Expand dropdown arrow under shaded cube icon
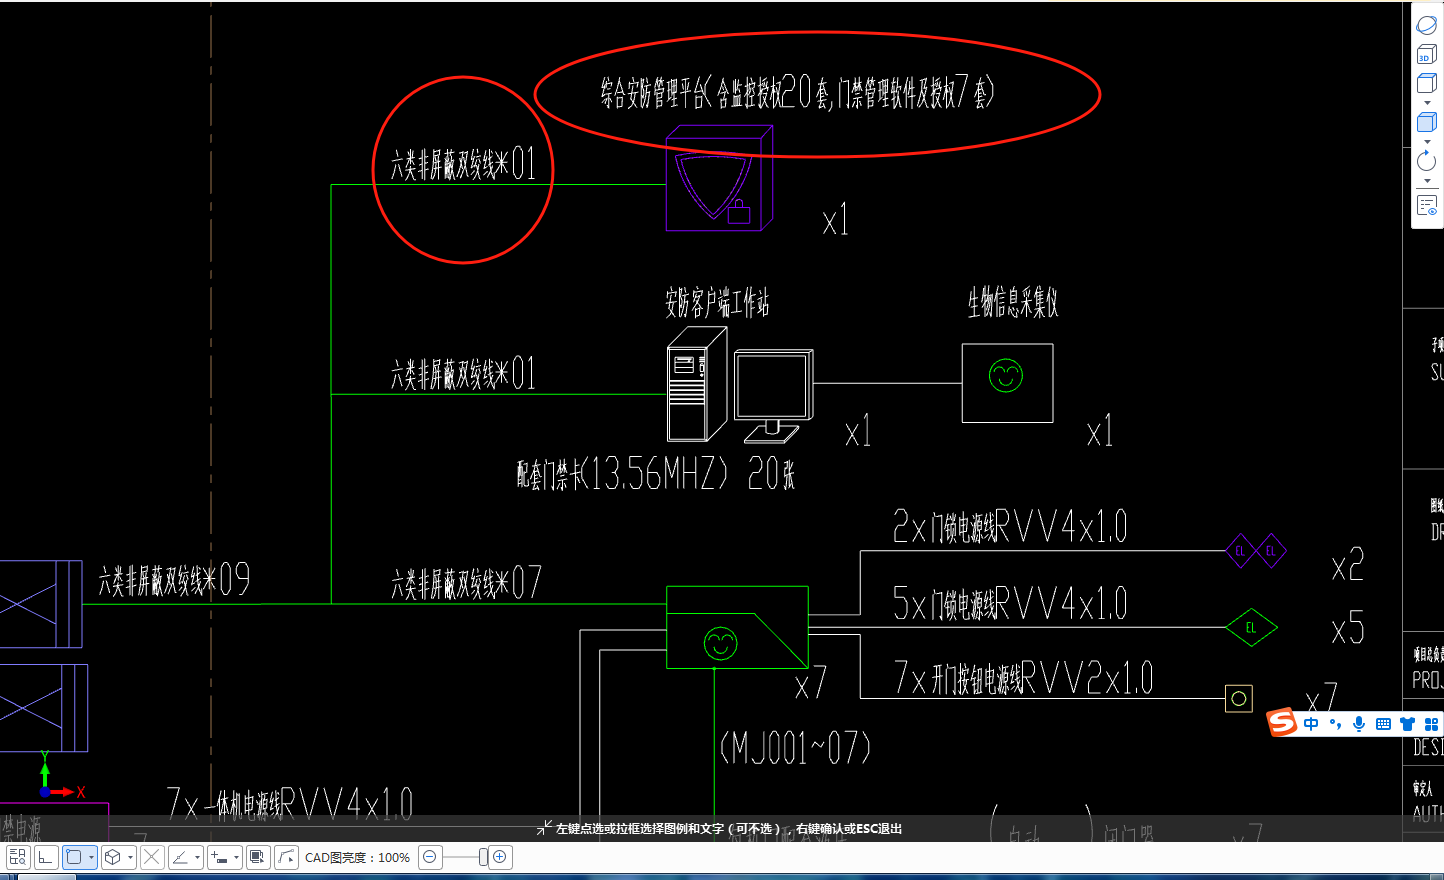This screenshot has height=880, width=1444. pos(1427,142)
